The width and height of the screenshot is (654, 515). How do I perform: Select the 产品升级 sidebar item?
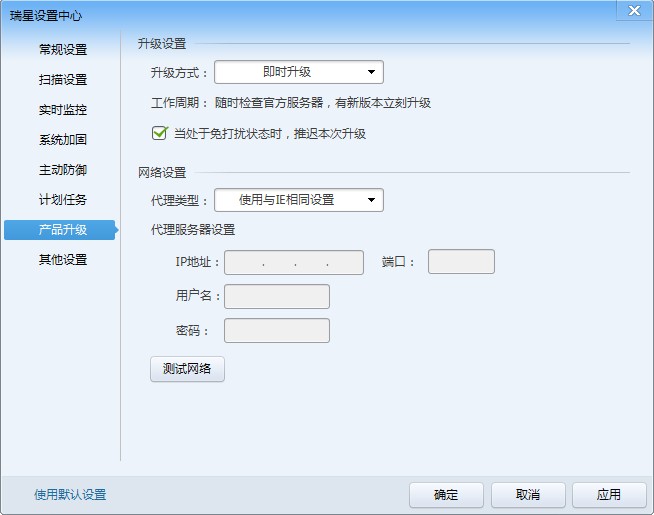(x=61, y=230)
